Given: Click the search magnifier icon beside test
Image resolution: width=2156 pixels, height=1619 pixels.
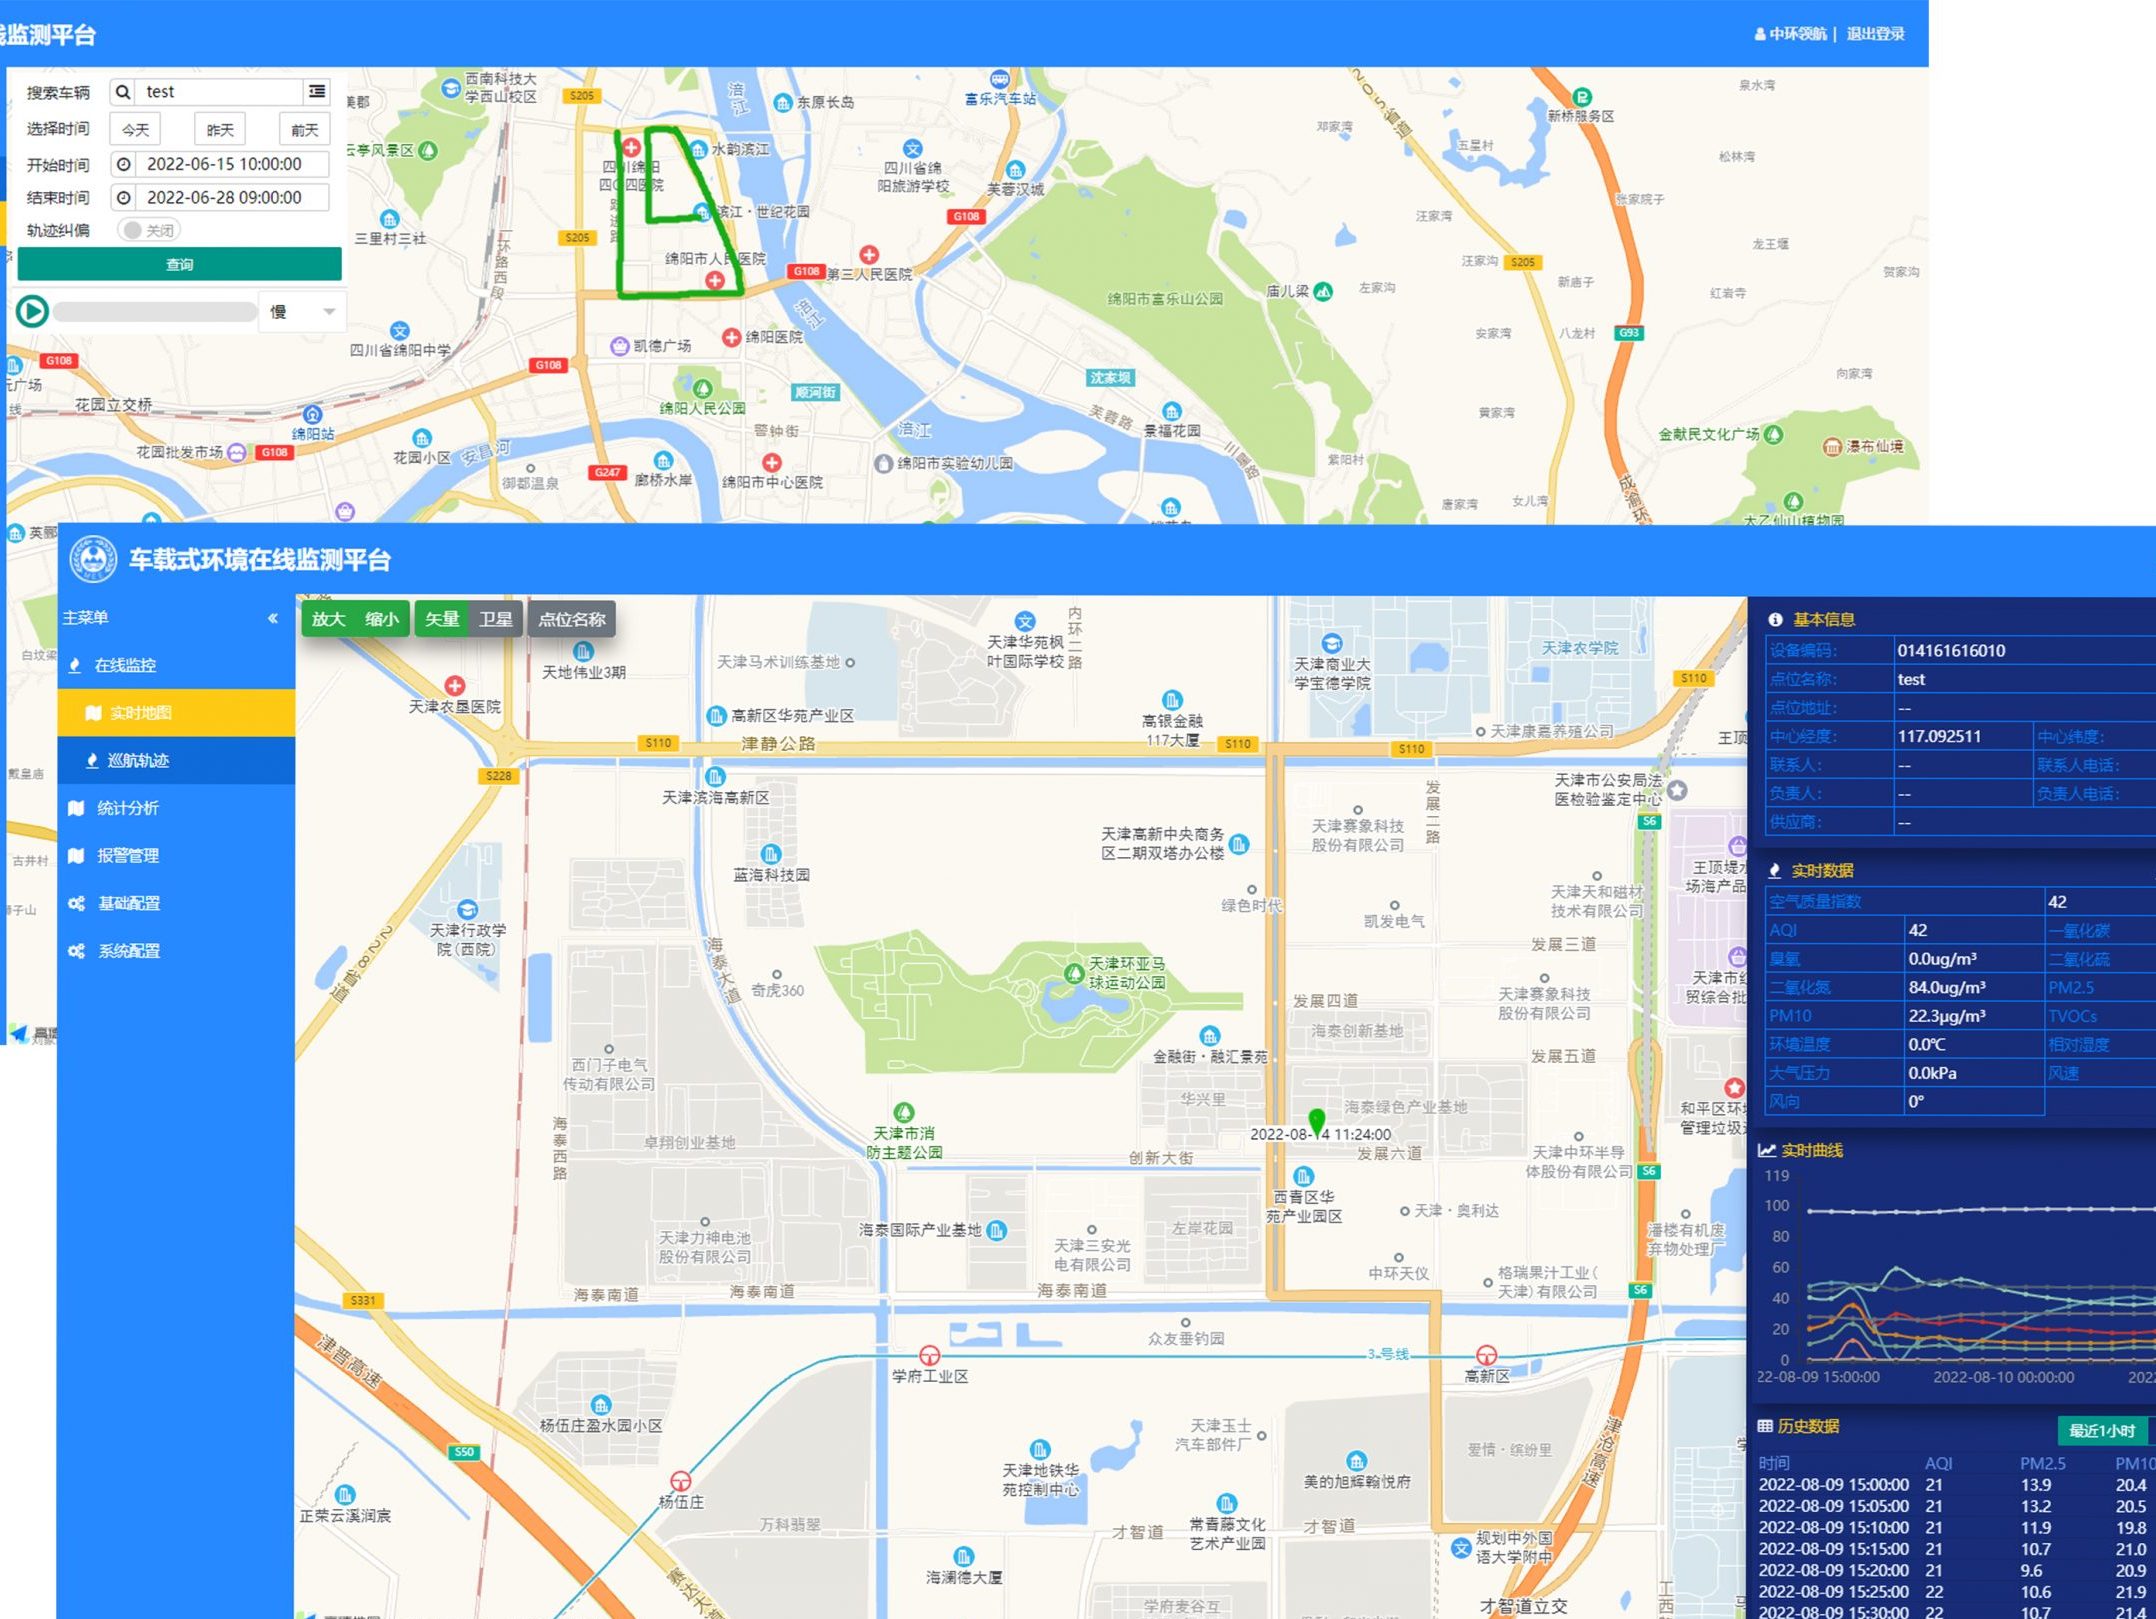Looking at the screenshot, I should (122, 92).
